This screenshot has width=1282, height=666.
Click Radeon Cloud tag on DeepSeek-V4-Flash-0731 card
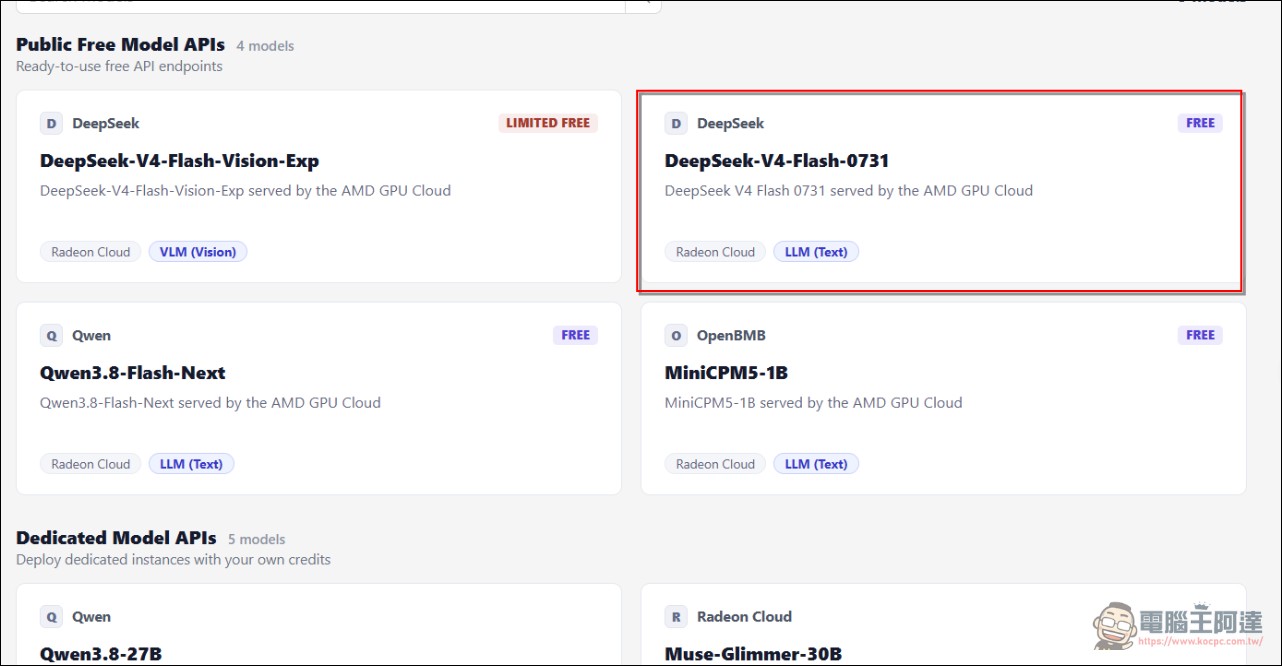pyautogui.click(x=716, y=252)
